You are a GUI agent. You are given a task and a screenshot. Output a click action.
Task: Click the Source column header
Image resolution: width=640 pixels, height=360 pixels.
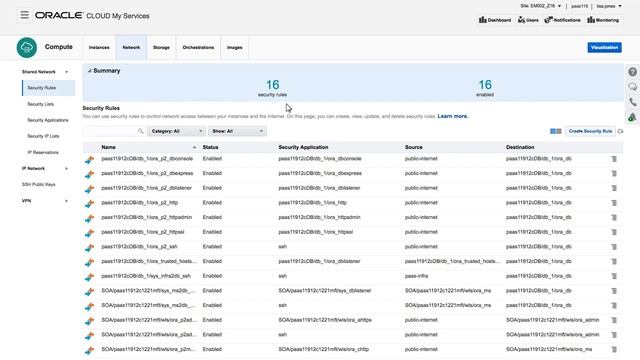(413, 147)
